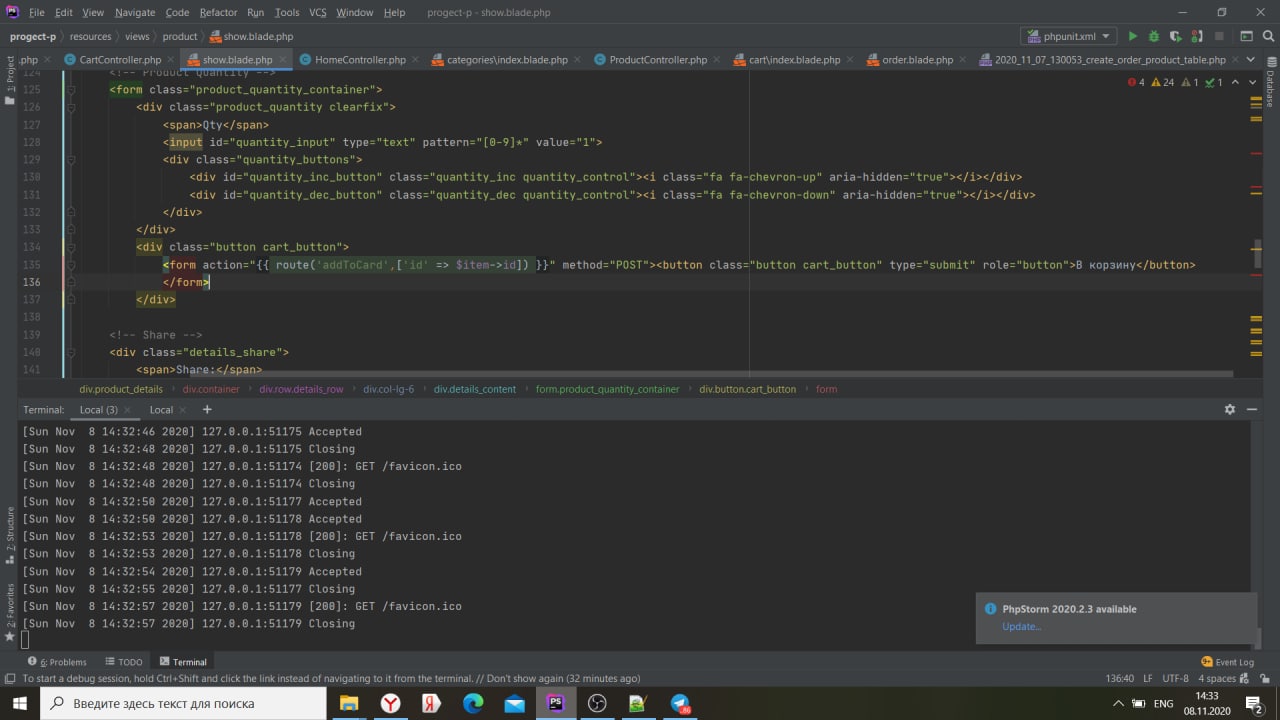Select the second Local terminal tab
The width and height of the screenshot is (1280, 720).
162,410
